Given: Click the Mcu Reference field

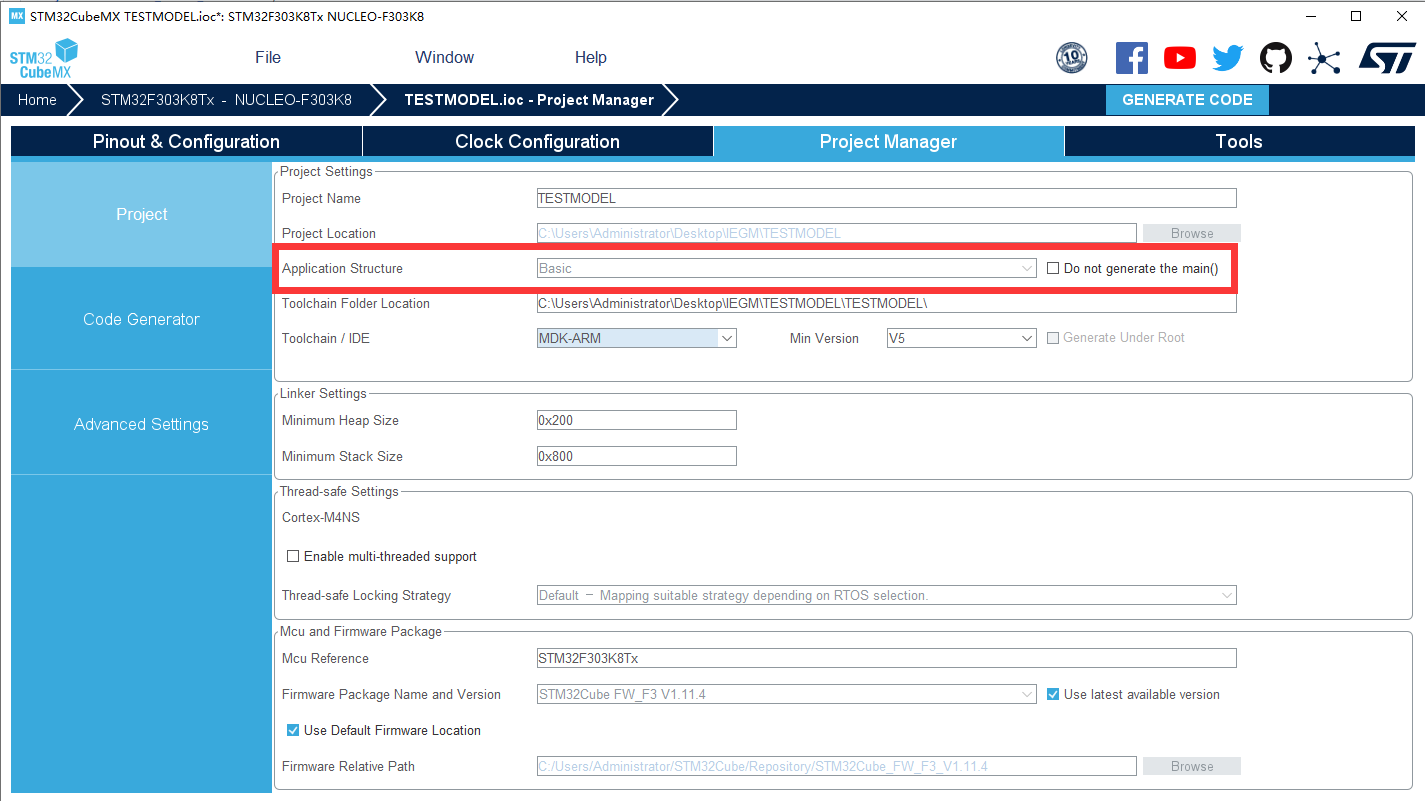Looking at the screenshot, I should click(886, 658).
